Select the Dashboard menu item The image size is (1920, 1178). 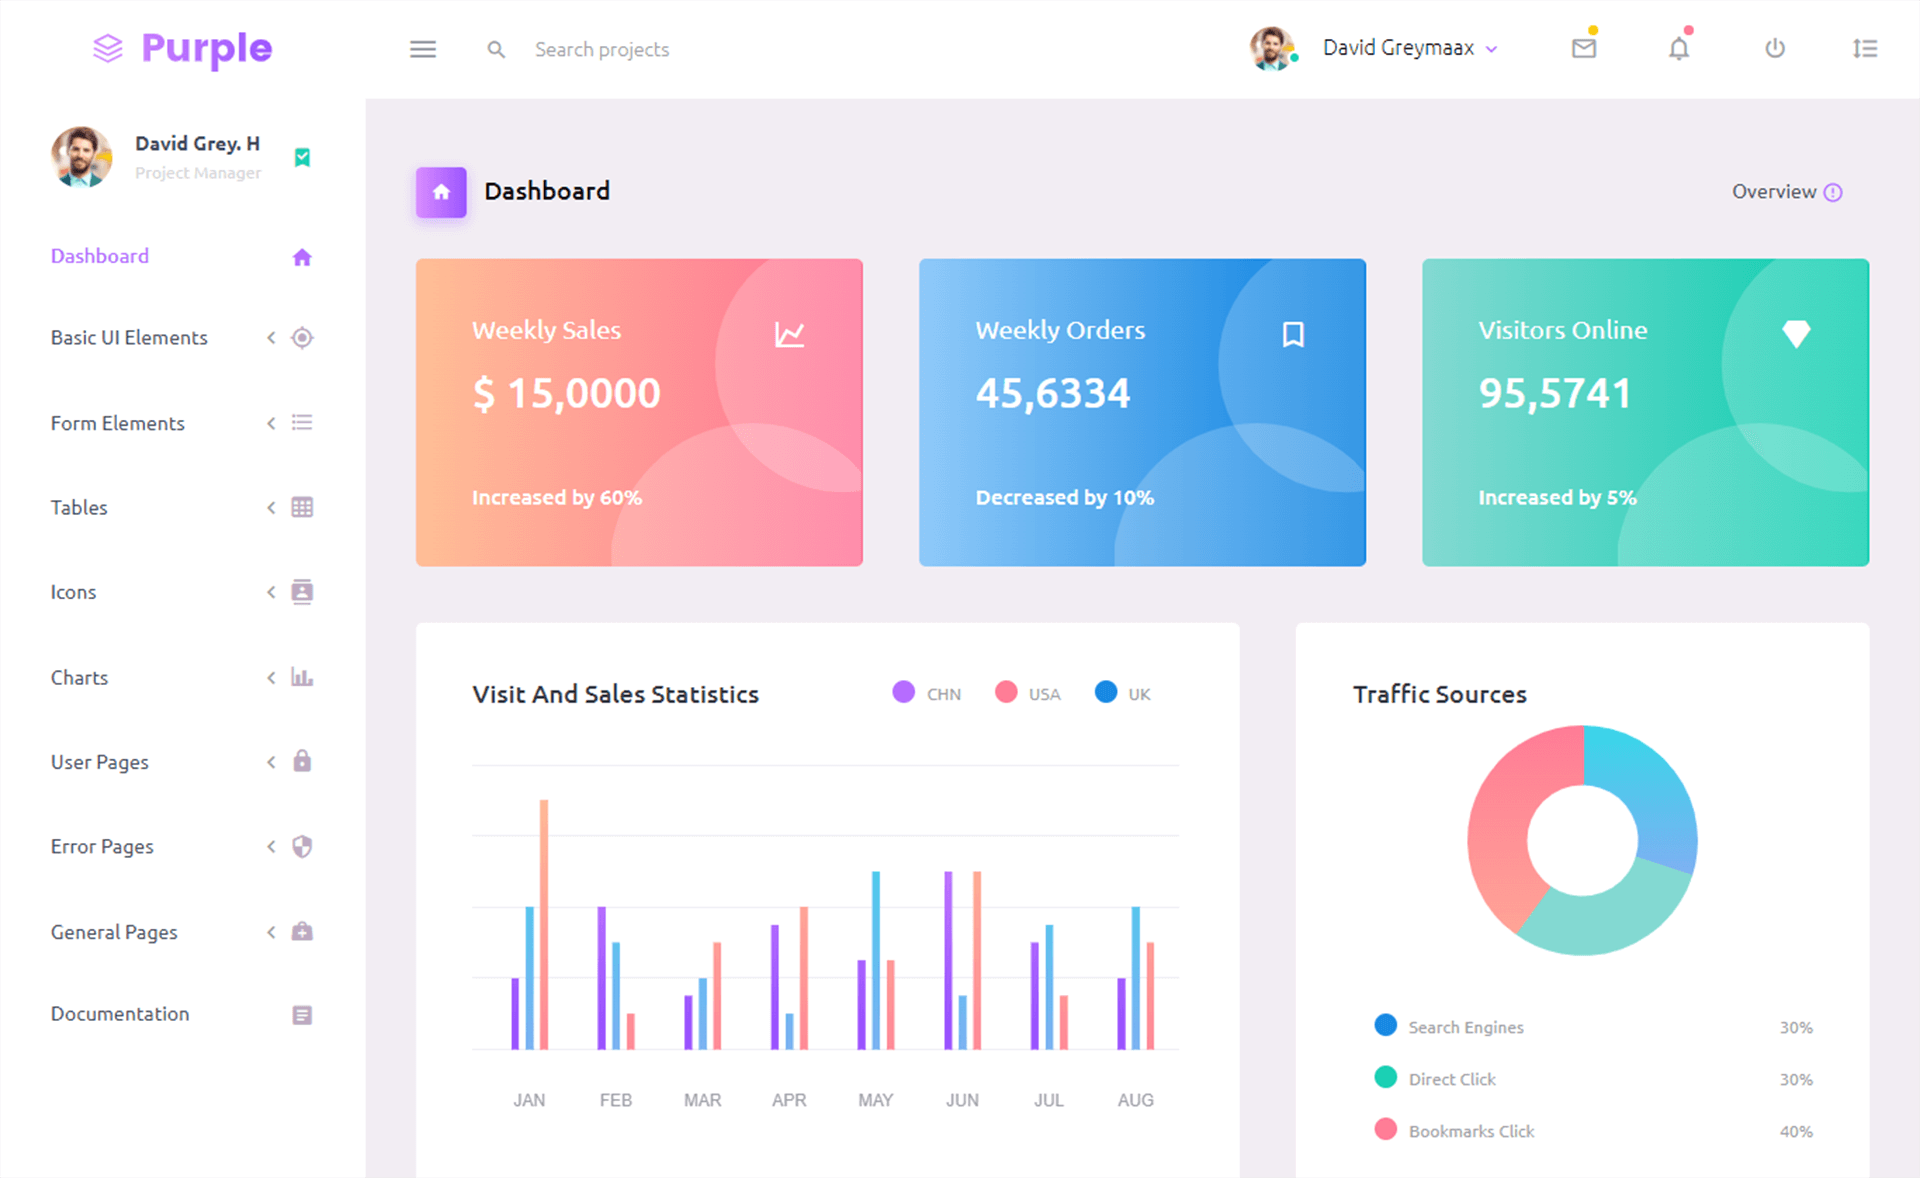click(99, 255)
